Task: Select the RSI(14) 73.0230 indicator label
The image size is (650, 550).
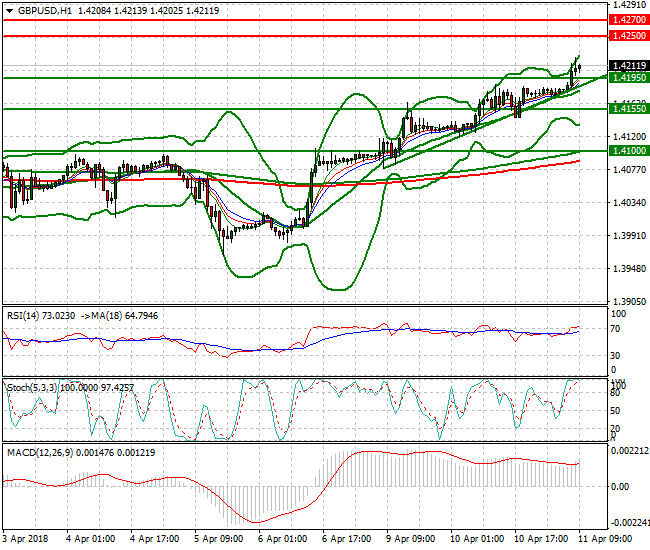Action: (x=41, y=316)
